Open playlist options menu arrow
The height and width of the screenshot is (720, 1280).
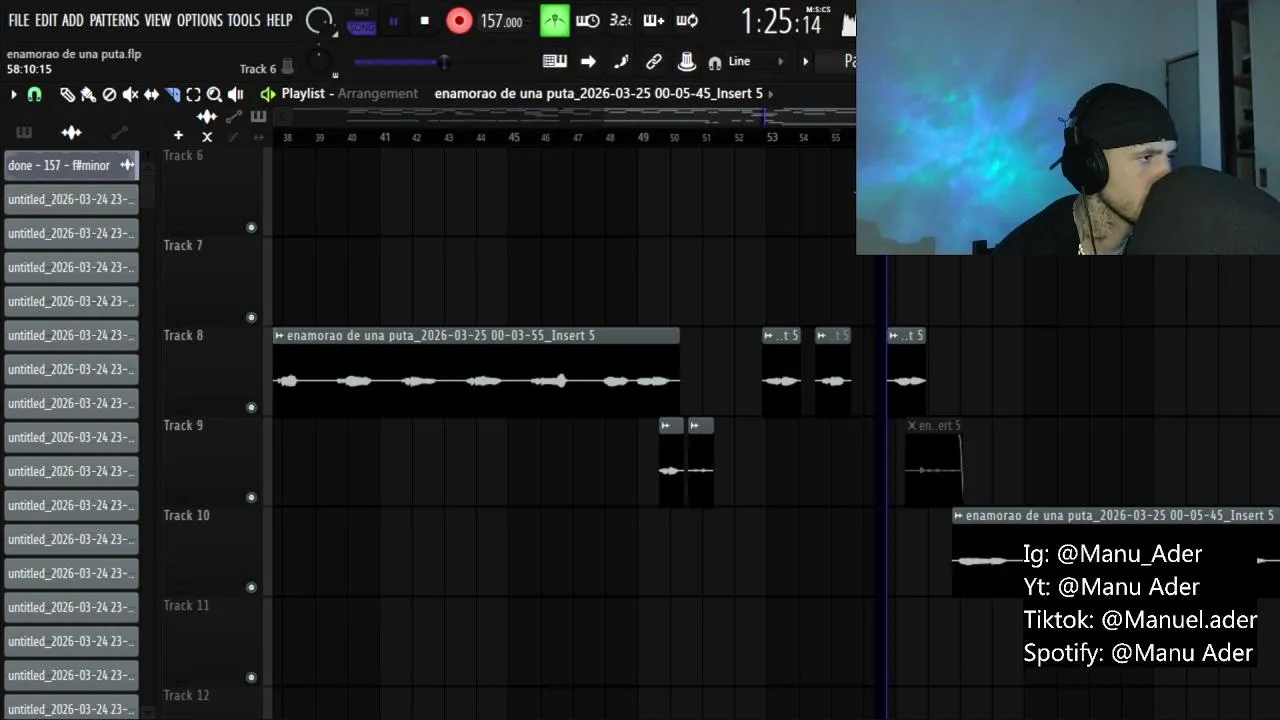[13, 94]
